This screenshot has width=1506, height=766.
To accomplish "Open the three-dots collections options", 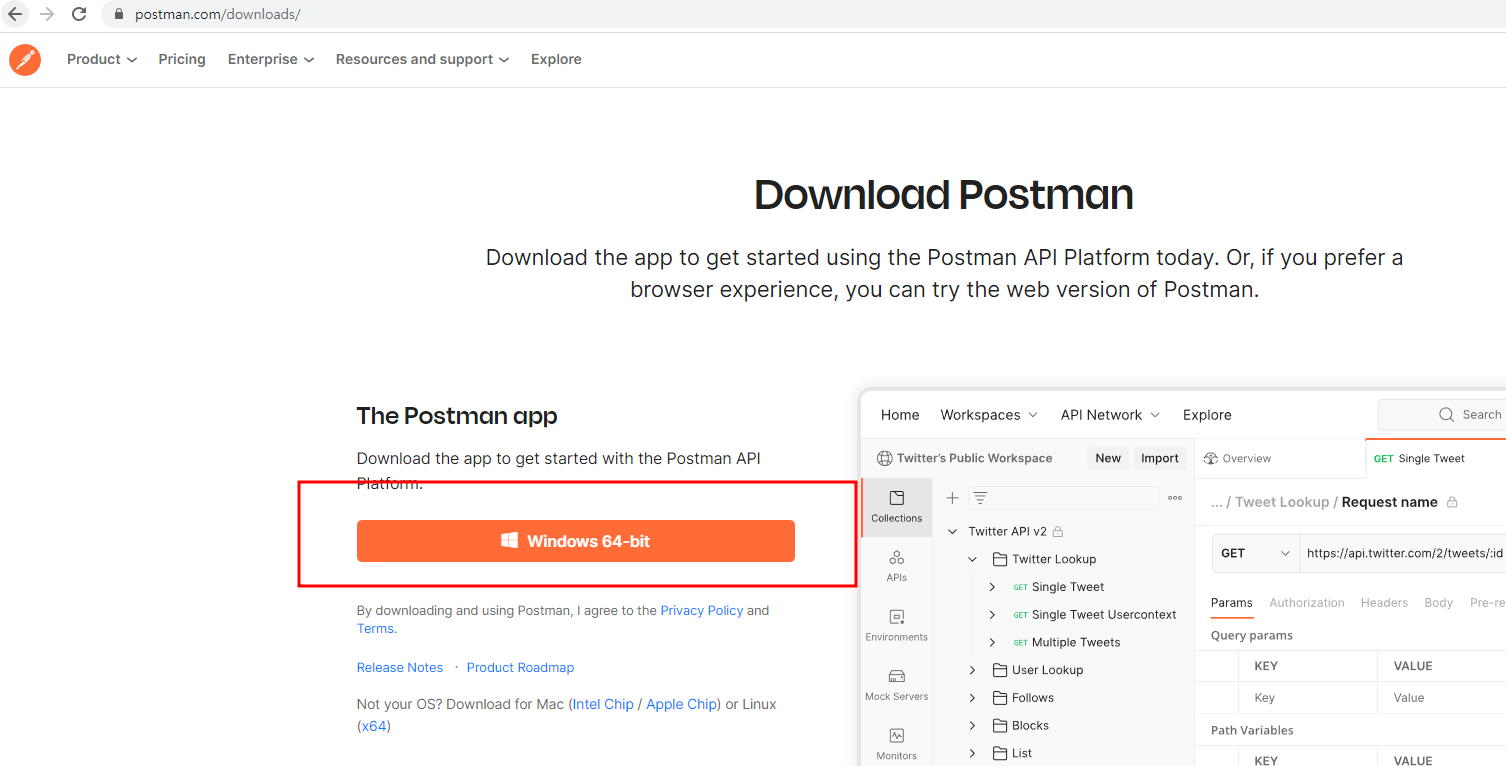I will pos(1175,498).
